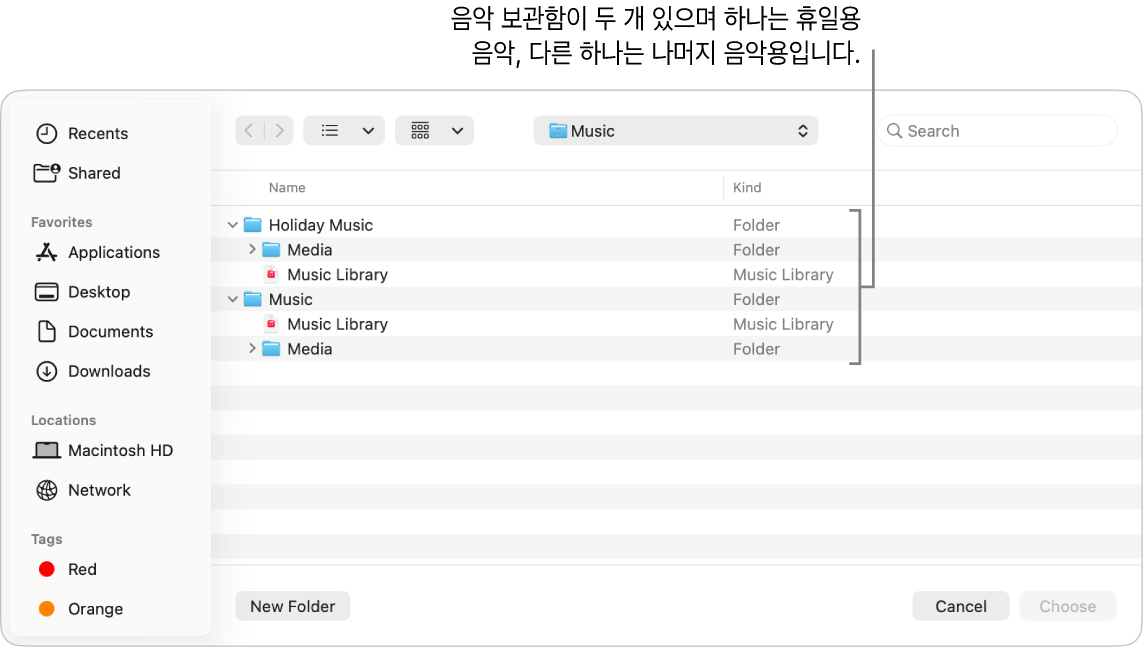Go to Applications in Favorites
The height and width of the screenshot is (649, 1144).
[x=98, y=252]
